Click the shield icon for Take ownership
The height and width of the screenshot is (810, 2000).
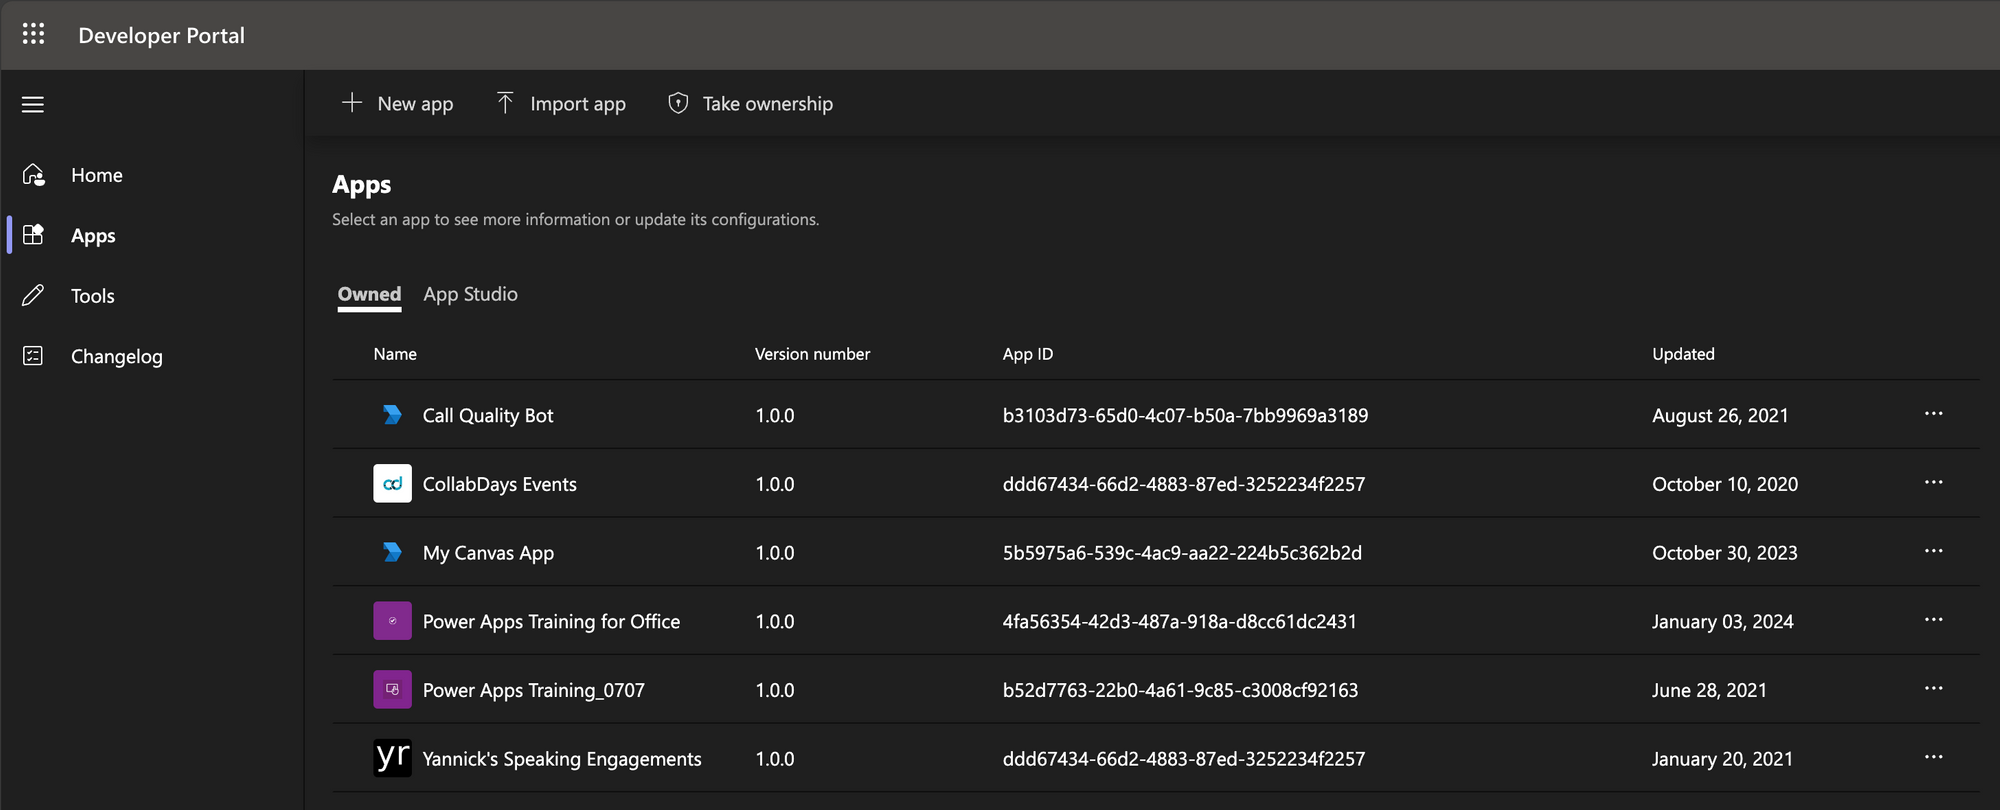[678, 103]
